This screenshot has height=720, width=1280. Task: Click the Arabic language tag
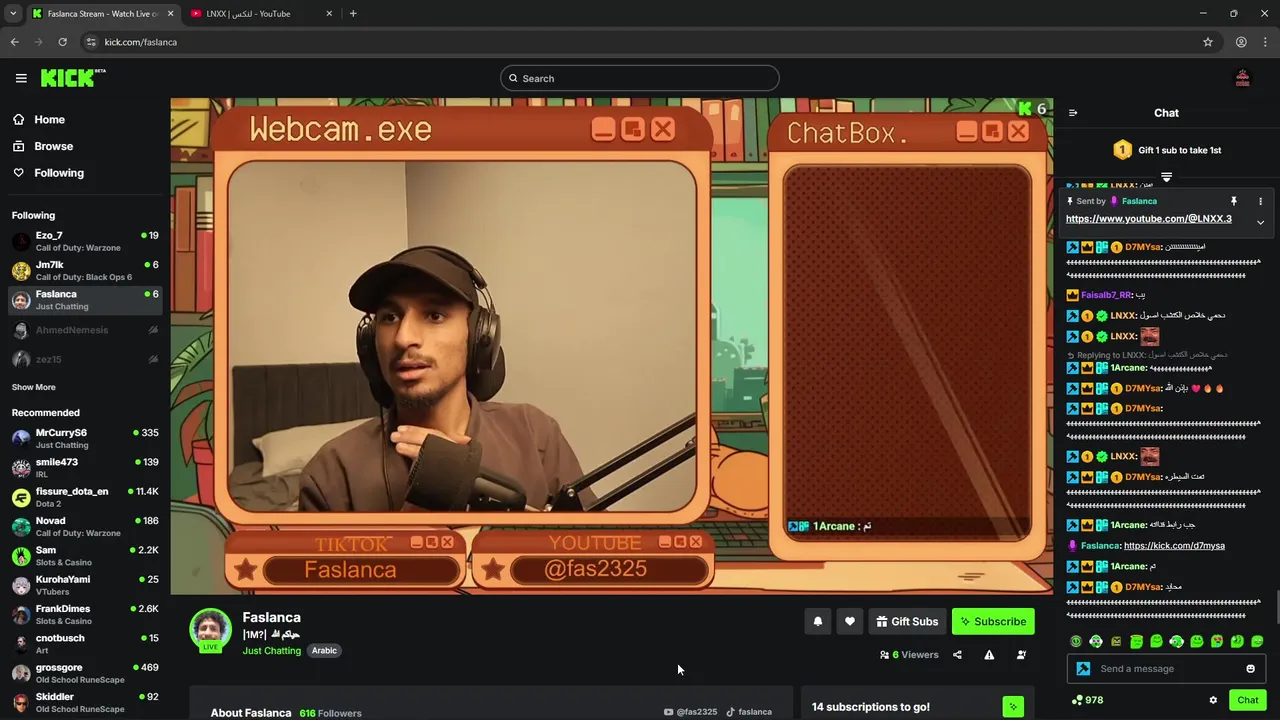pos(324,651)
